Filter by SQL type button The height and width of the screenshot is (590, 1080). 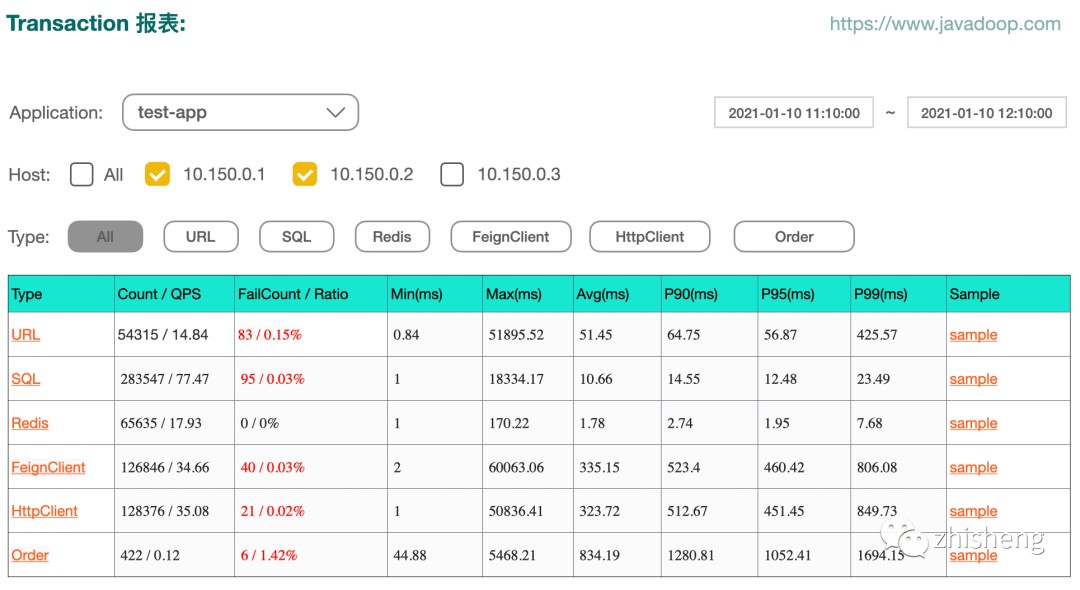coord(296,237)
